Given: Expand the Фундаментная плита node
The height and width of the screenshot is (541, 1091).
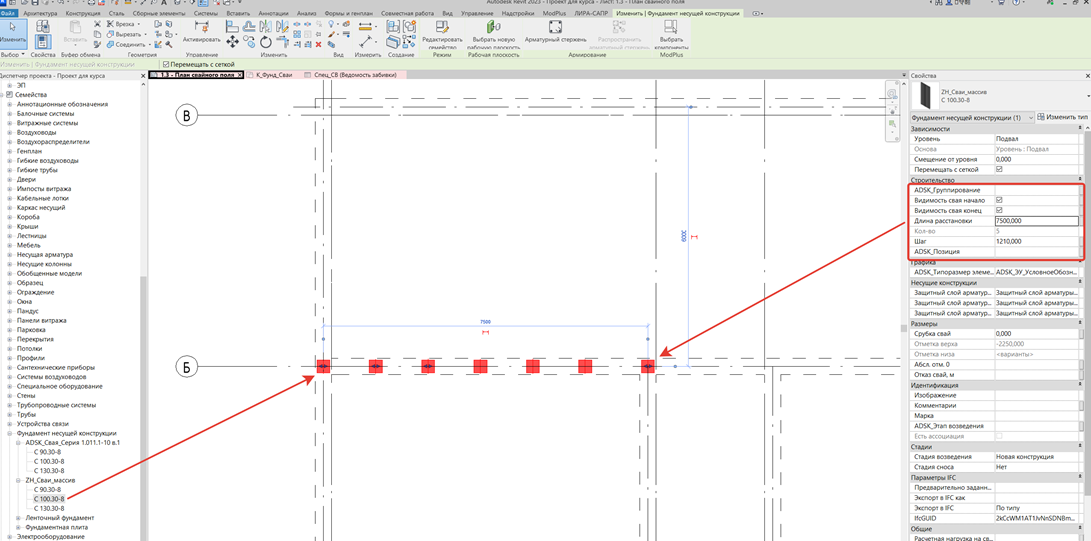Looking at the screenshot, I should pyautogui.click(x=19, y=528).
